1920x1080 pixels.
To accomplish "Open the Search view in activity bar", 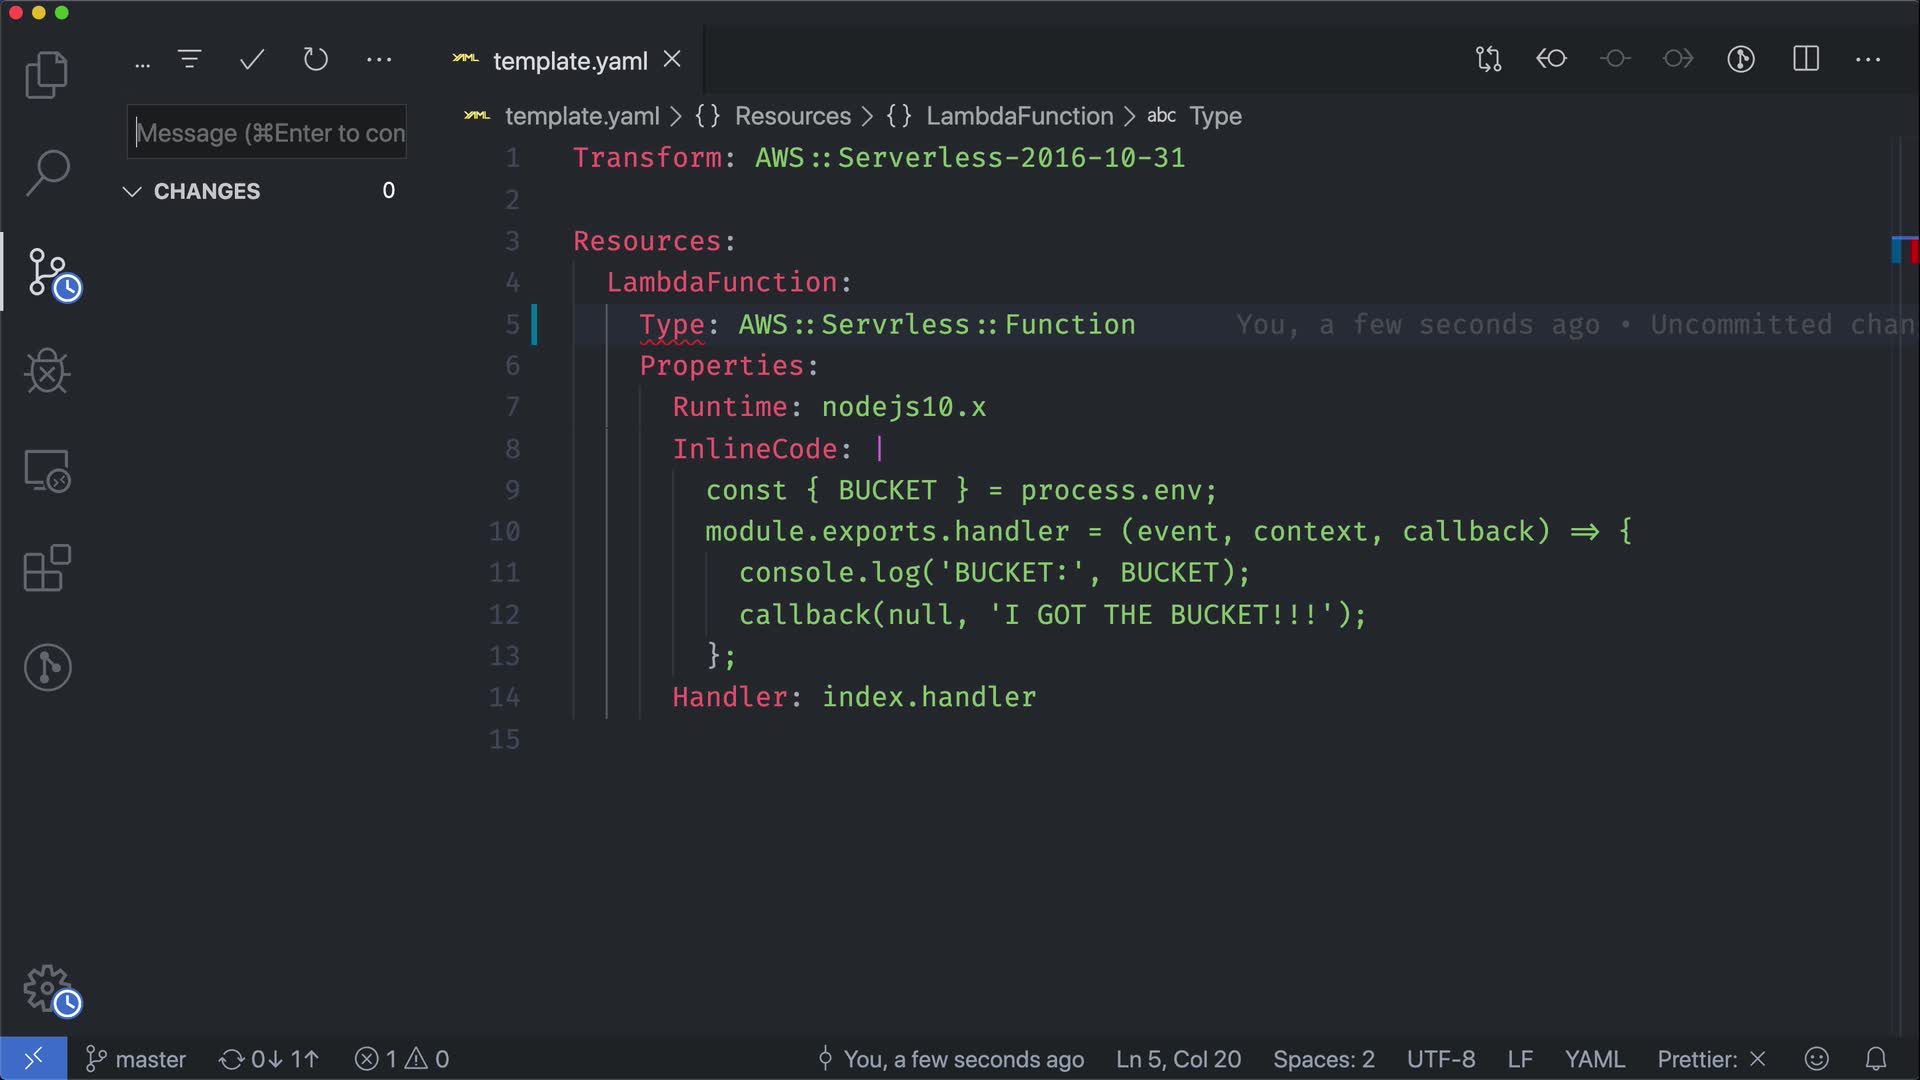I will 47,173.
